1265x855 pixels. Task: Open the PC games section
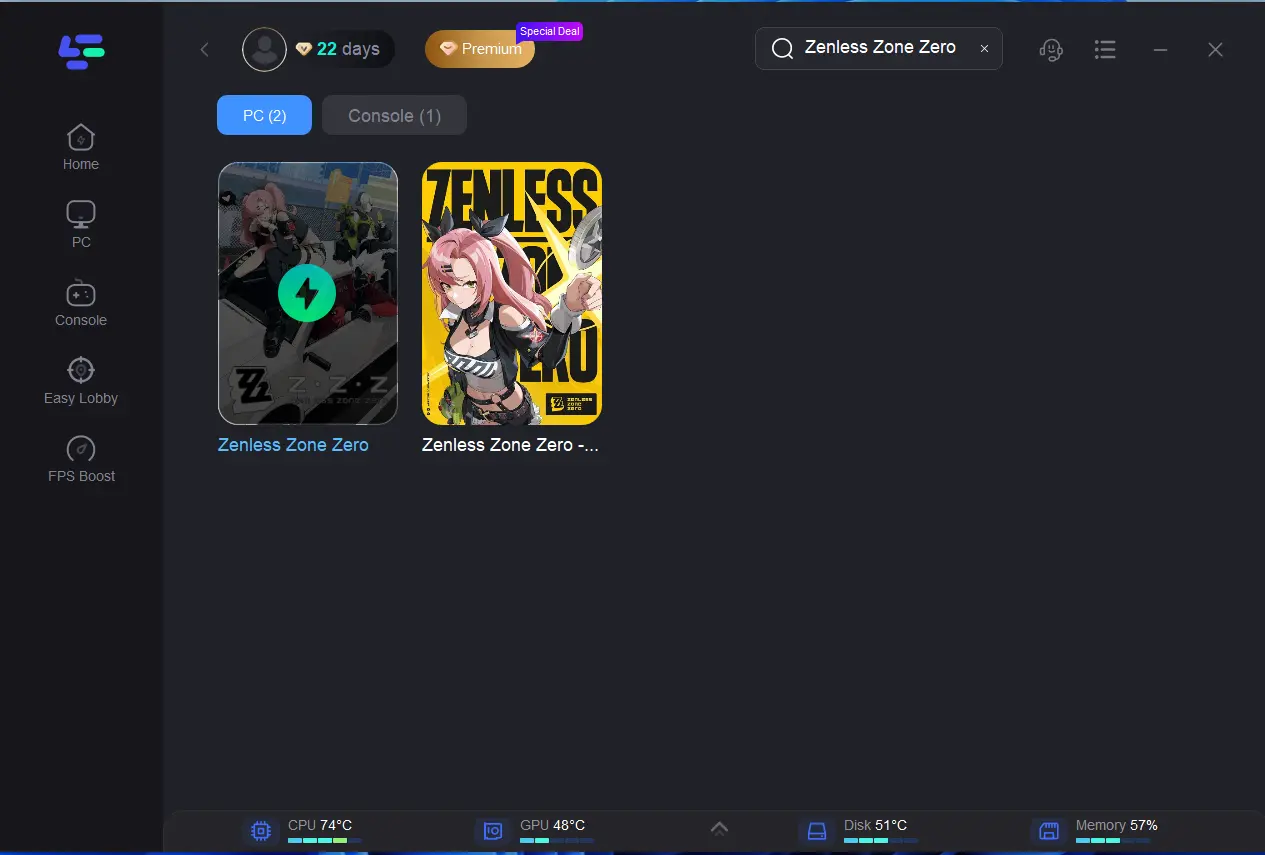(x=81, y=225)
